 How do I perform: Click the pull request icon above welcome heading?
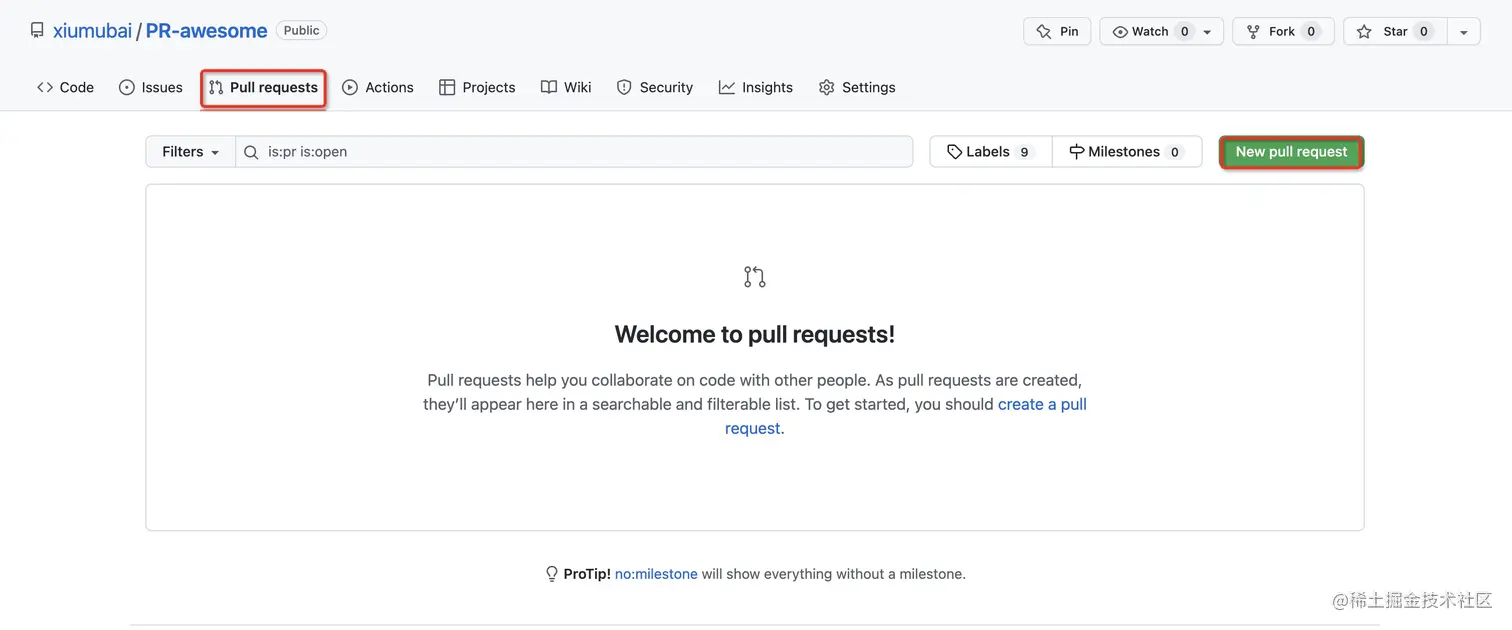755,277
